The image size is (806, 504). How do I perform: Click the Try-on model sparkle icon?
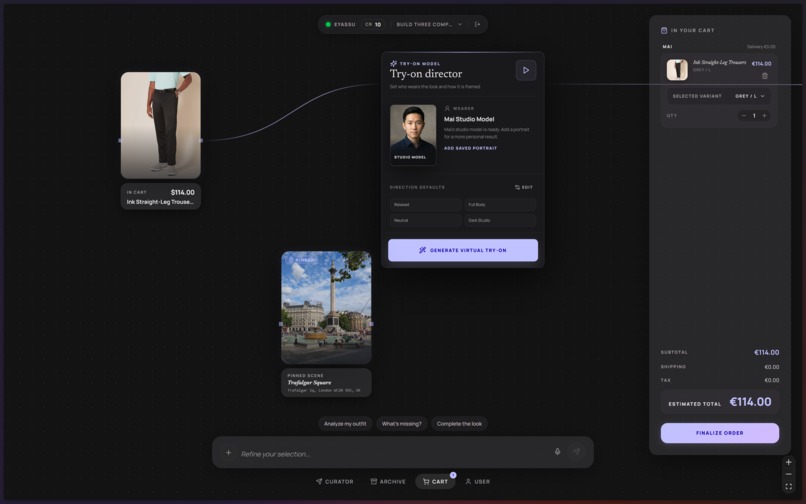(x=393, y=64)
